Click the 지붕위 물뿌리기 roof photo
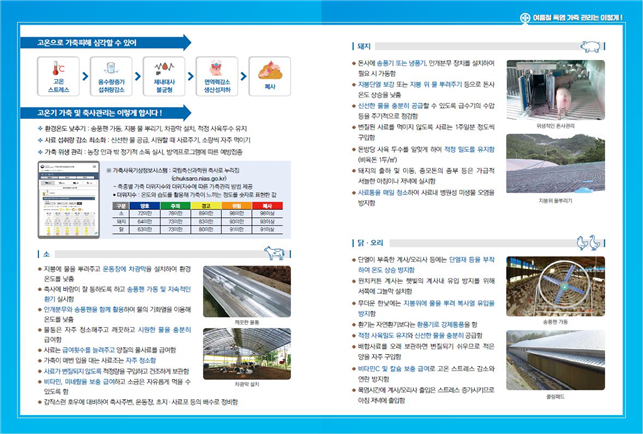Image resolution: width=643 pixels, height=434 pixels. click(x=556, y=163)
